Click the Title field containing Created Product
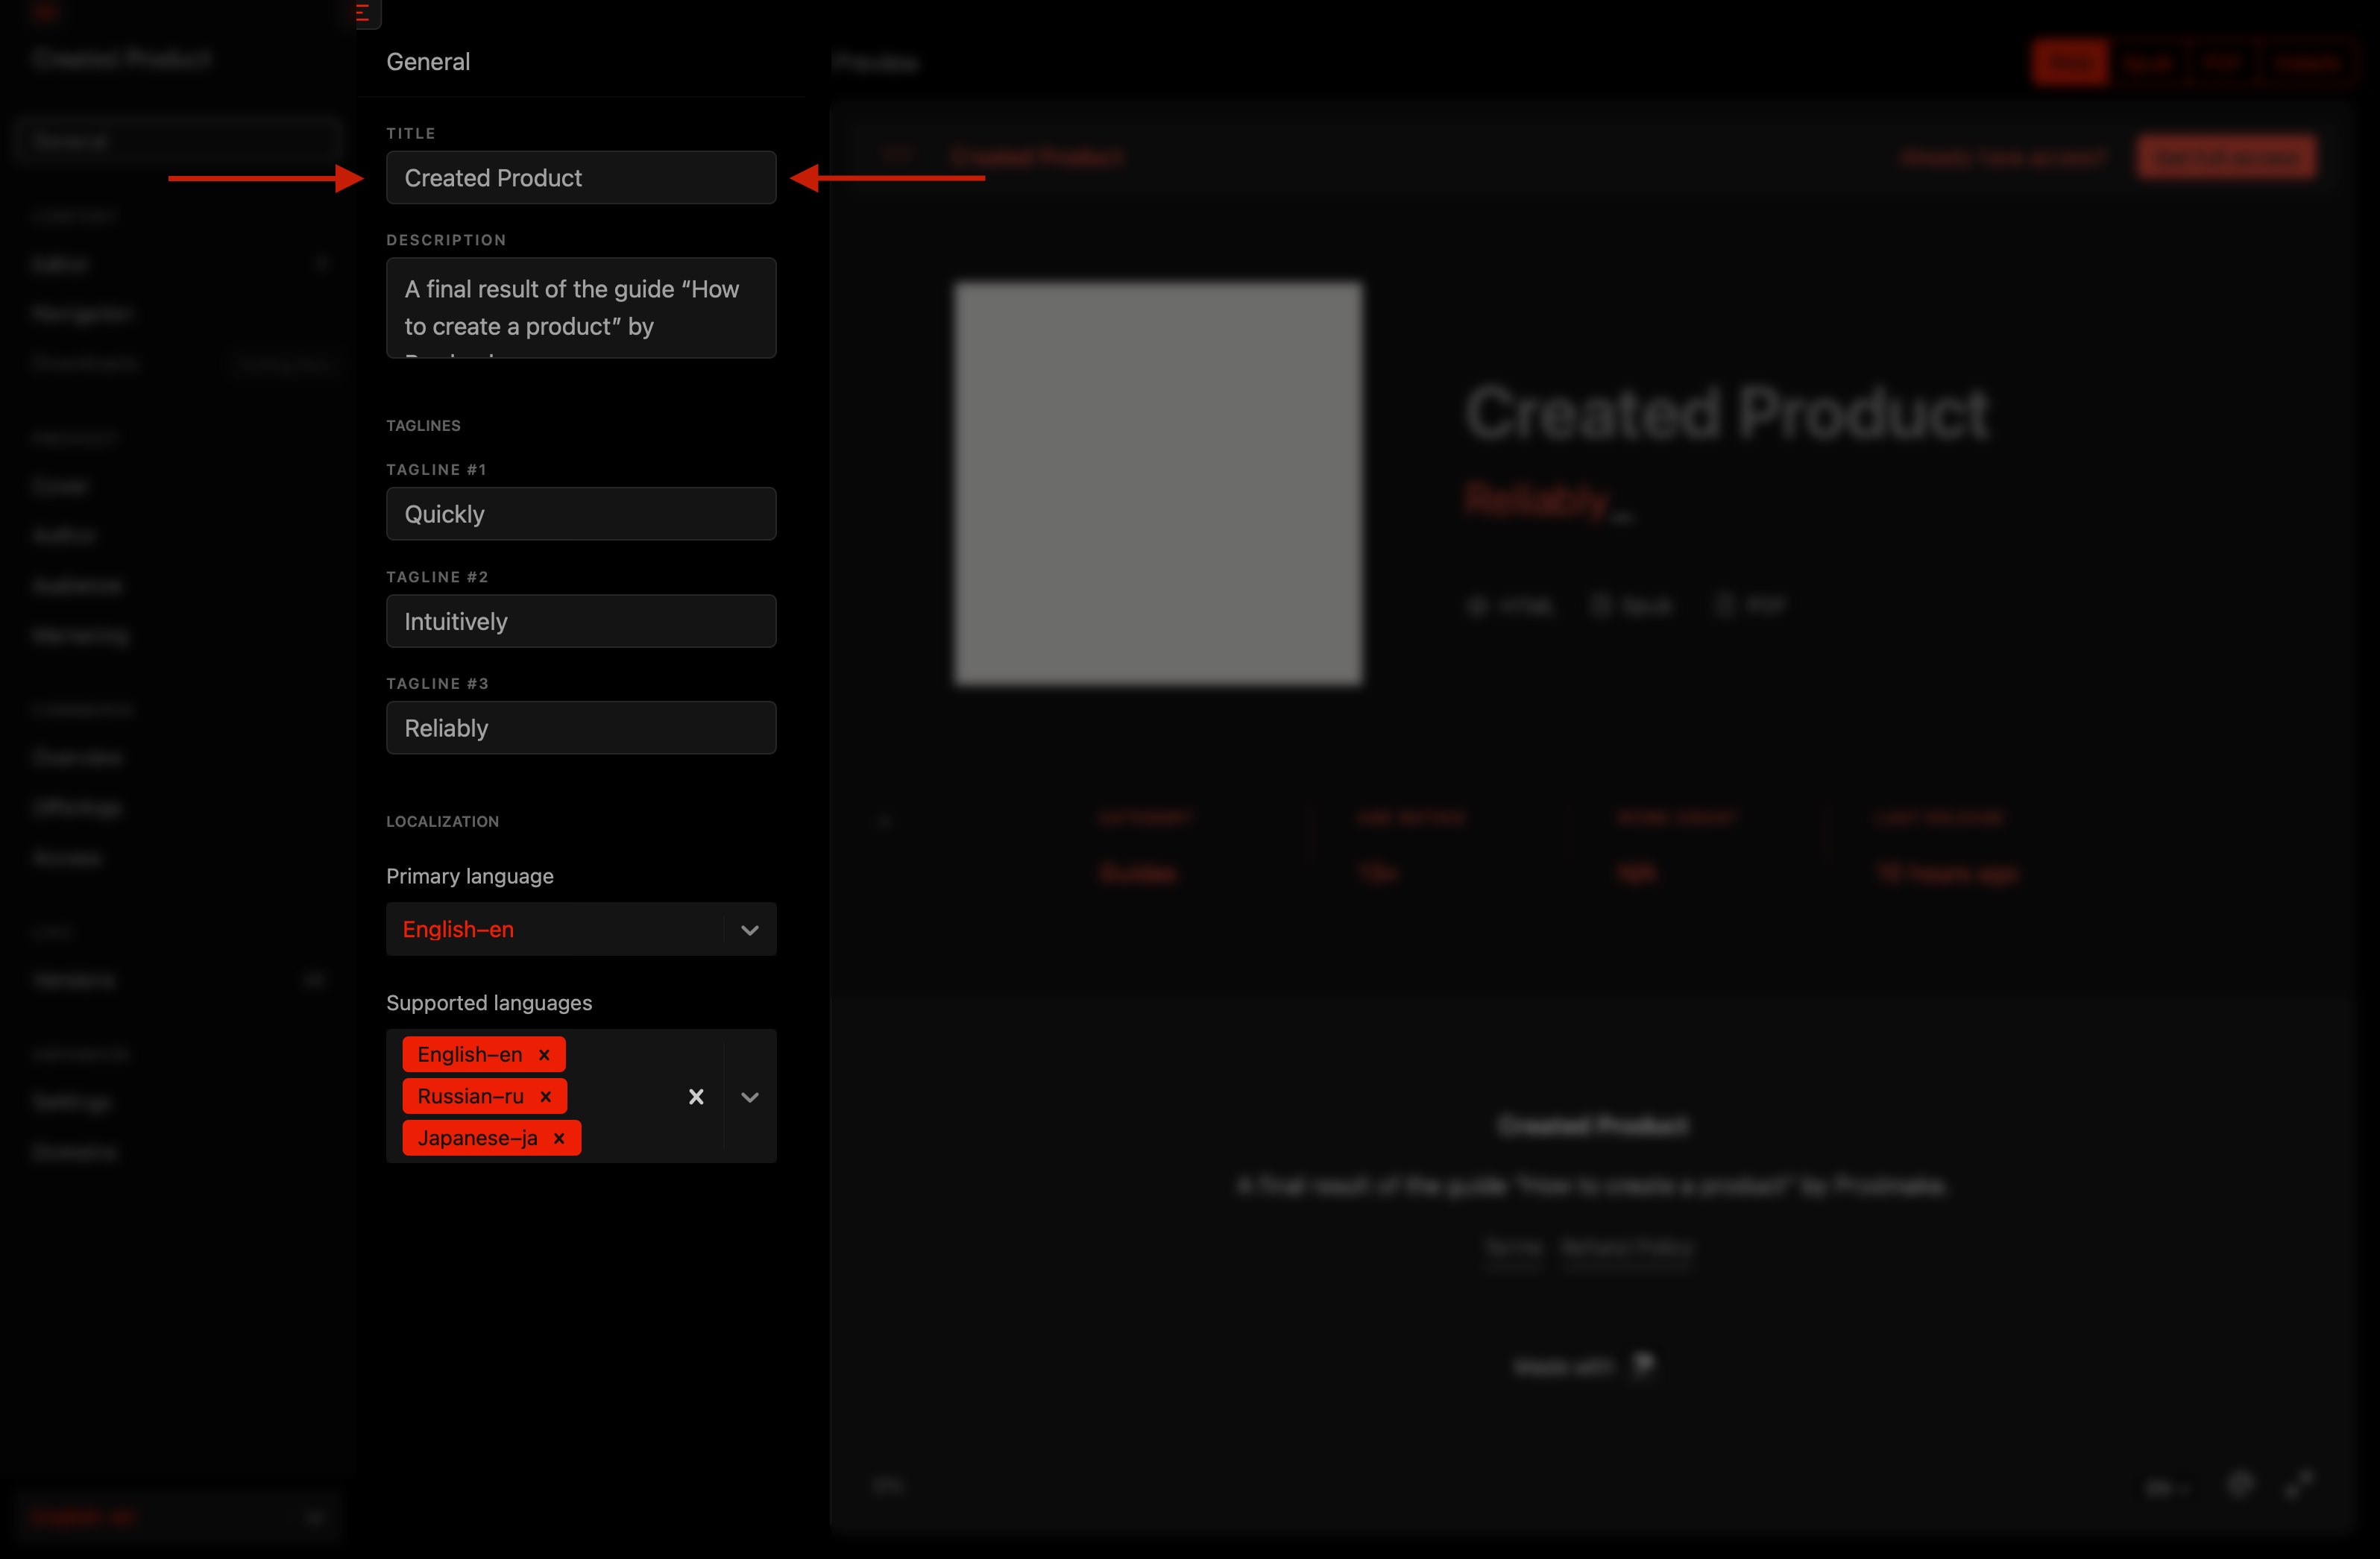2380x1559 pixels. (580, 178)
